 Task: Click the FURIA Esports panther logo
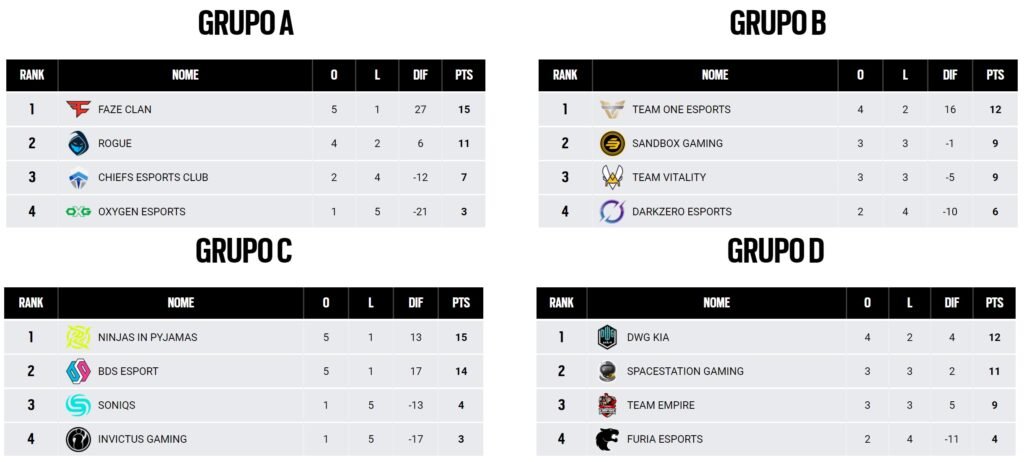(x=608, y=440)
